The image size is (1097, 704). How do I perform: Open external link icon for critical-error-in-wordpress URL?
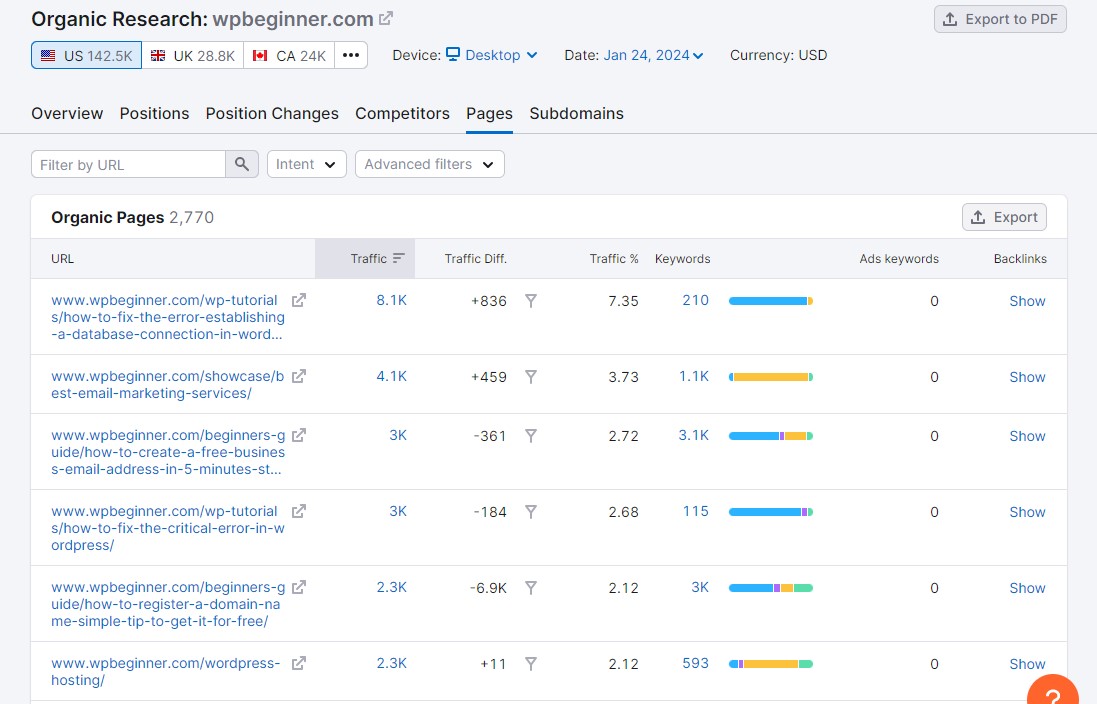tap(299, 512)
